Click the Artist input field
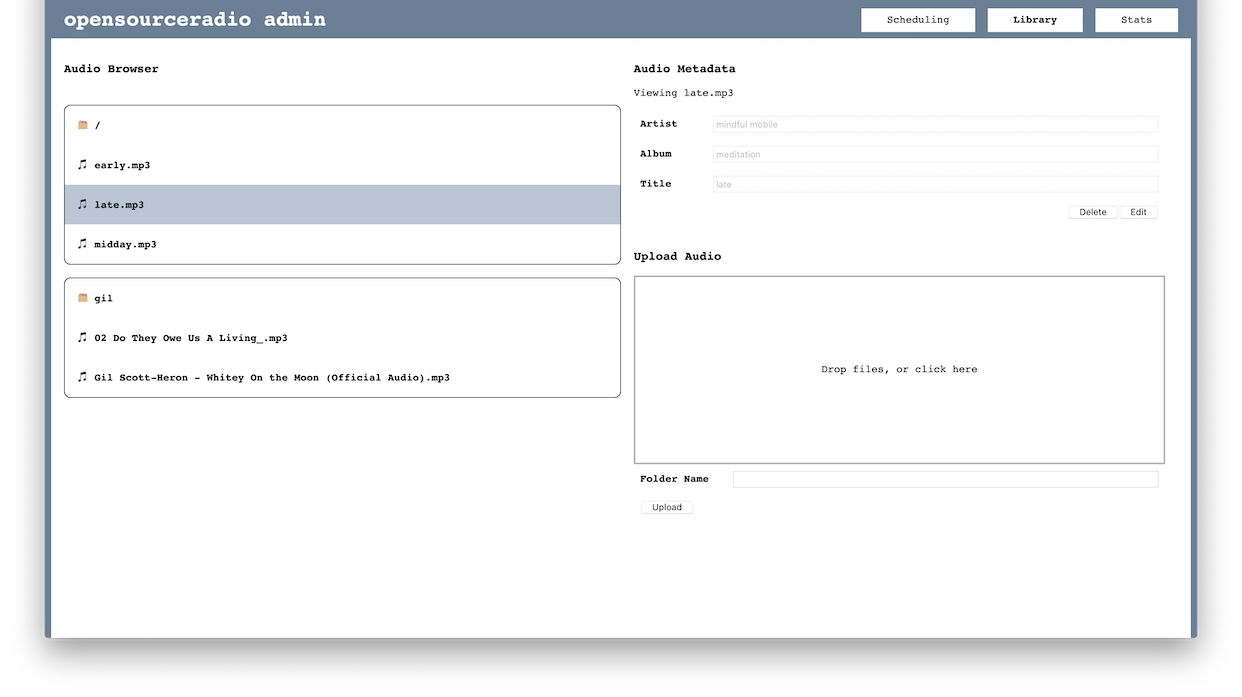Screen dimensions: 1242x697 click(935, 124)
